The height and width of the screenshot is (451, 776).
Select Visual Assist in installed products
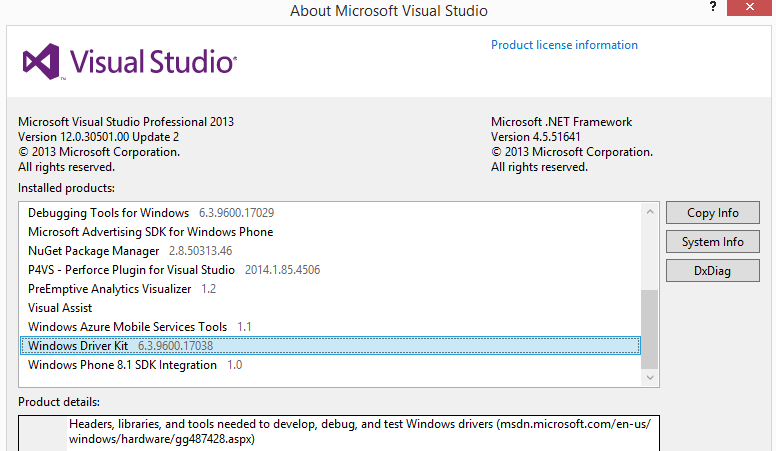pos(330,308)
